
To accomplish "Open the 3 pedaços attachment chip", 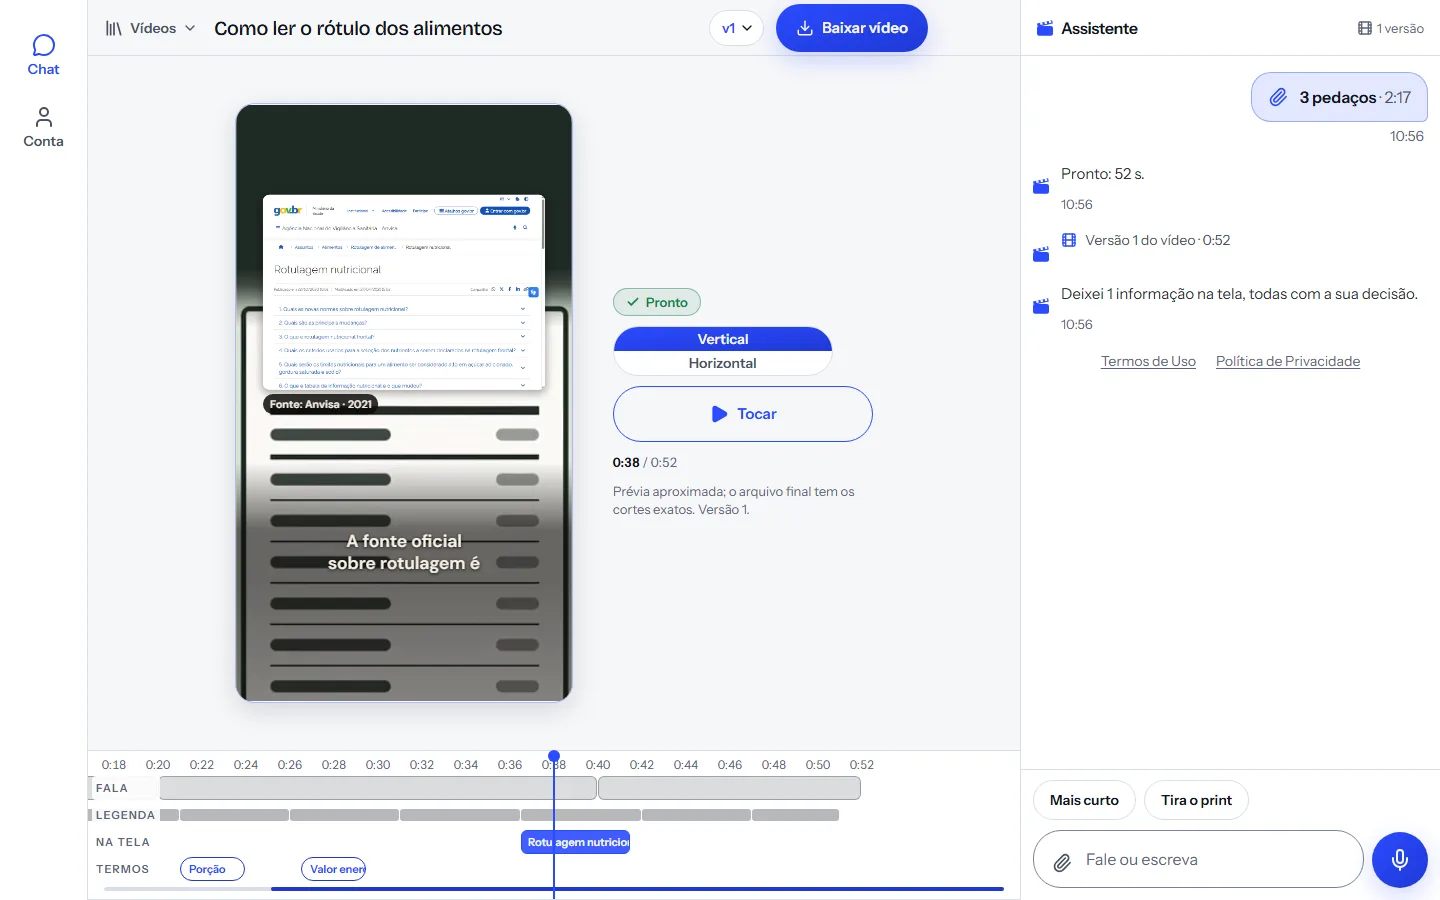I will [x=1339, y=98].
